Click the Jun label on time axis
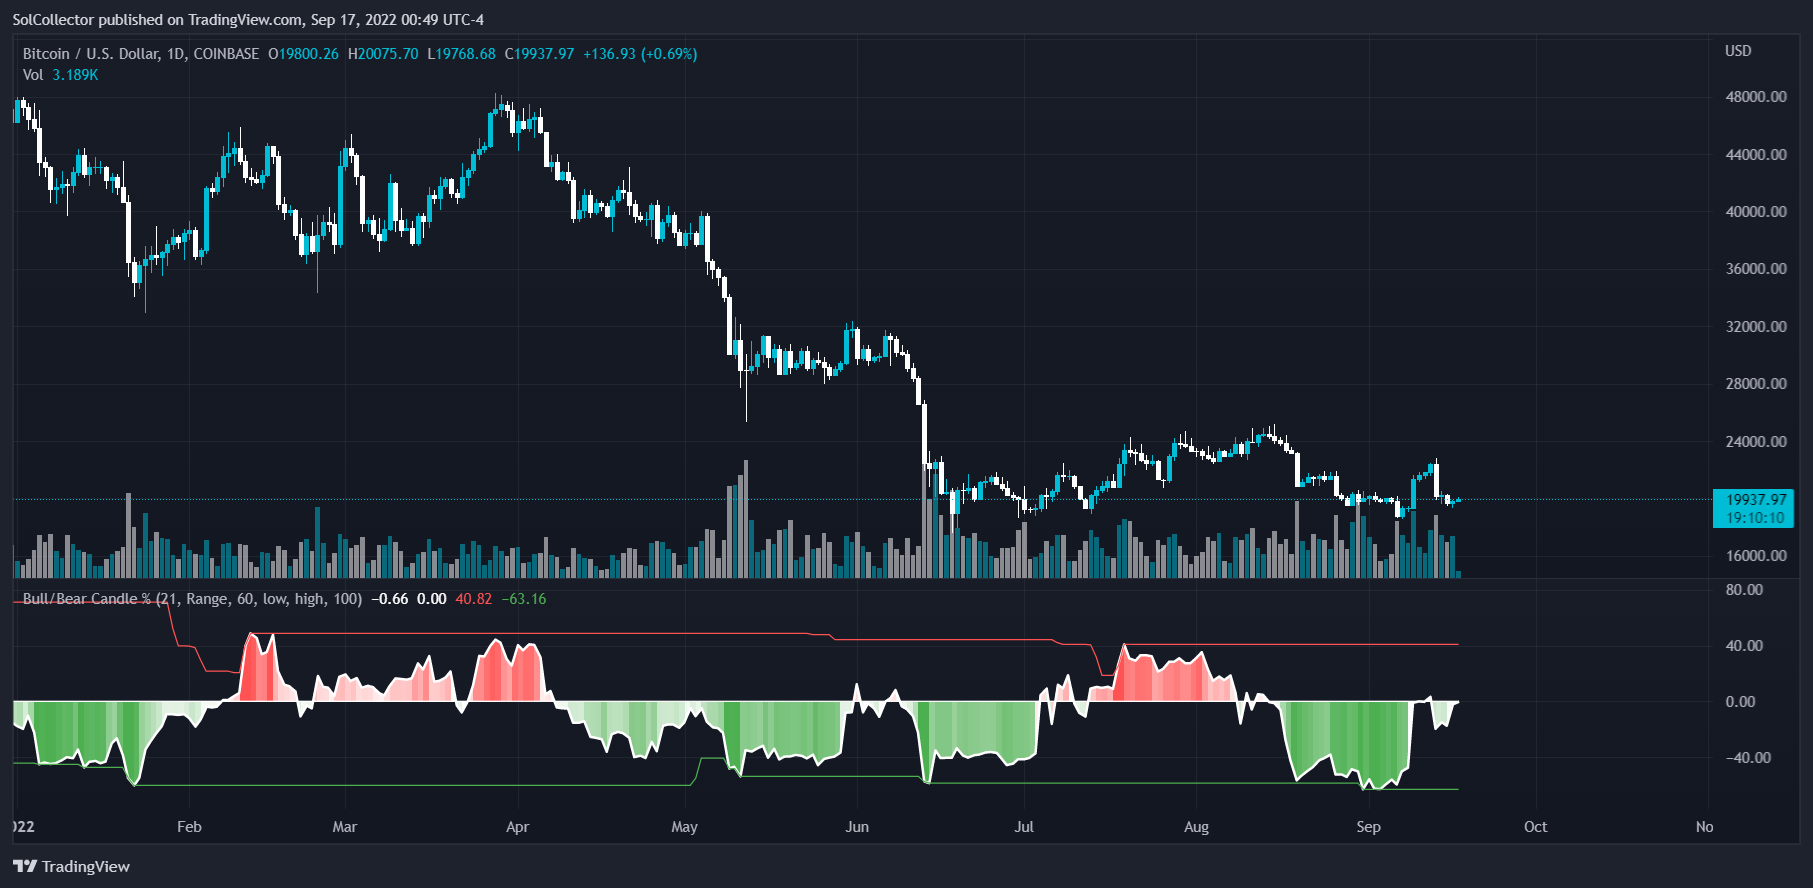The width and height of the screenshot is (1813, 888). pyautogui.click(x=857, y=827)
